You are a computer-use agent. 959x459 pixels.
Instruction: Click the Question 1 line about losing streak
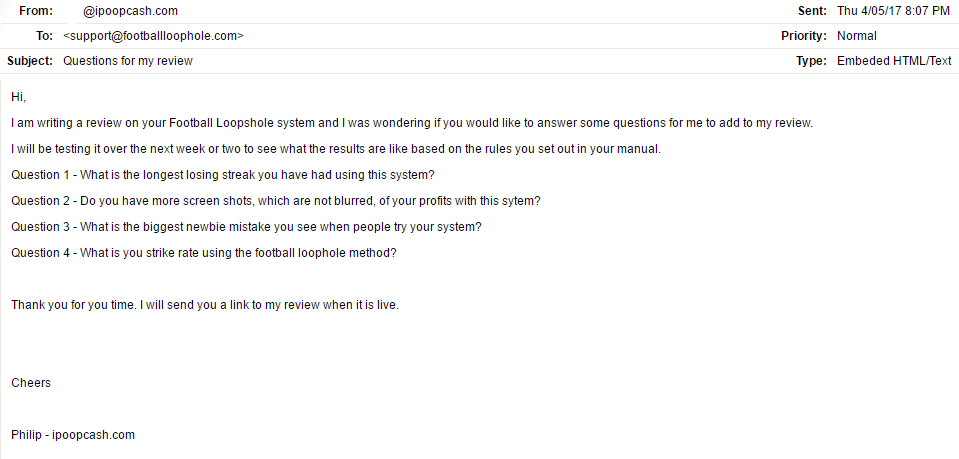(x=223, y=175)
